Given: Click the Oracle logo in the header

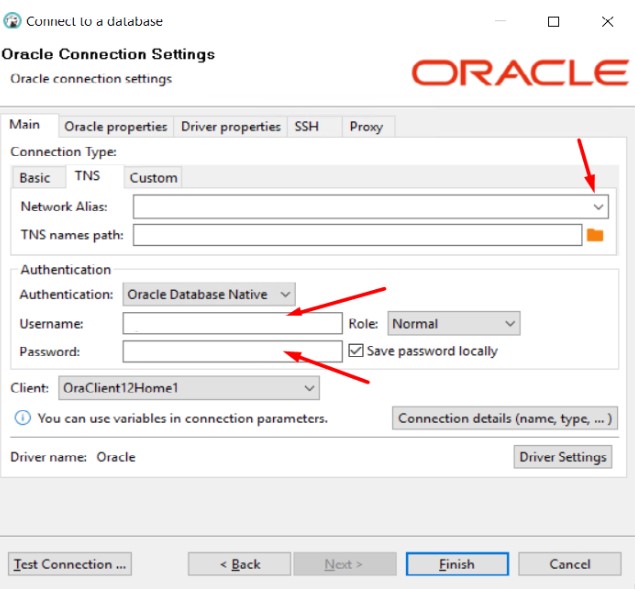Looking at the screenshot, I should coord(520,73).
